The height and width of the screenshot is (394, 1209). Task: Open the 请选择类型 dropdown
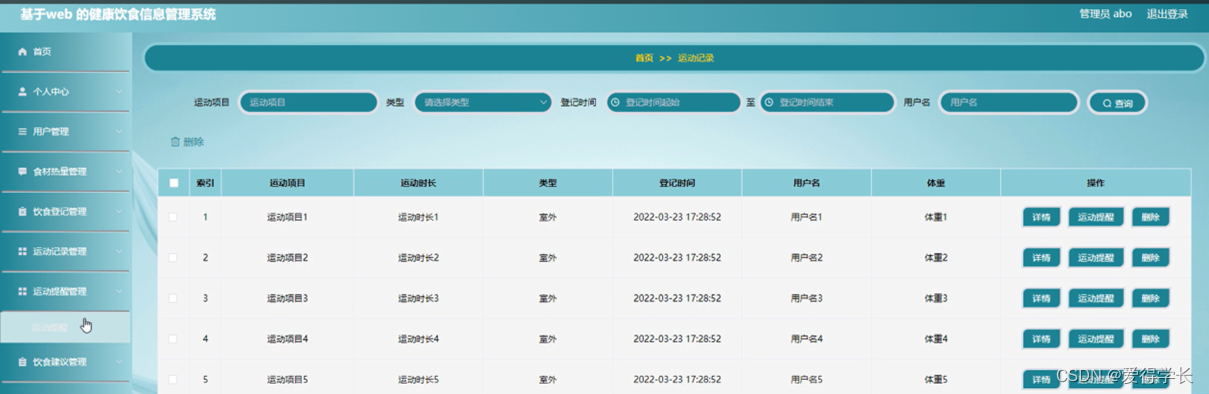point(484,102)
